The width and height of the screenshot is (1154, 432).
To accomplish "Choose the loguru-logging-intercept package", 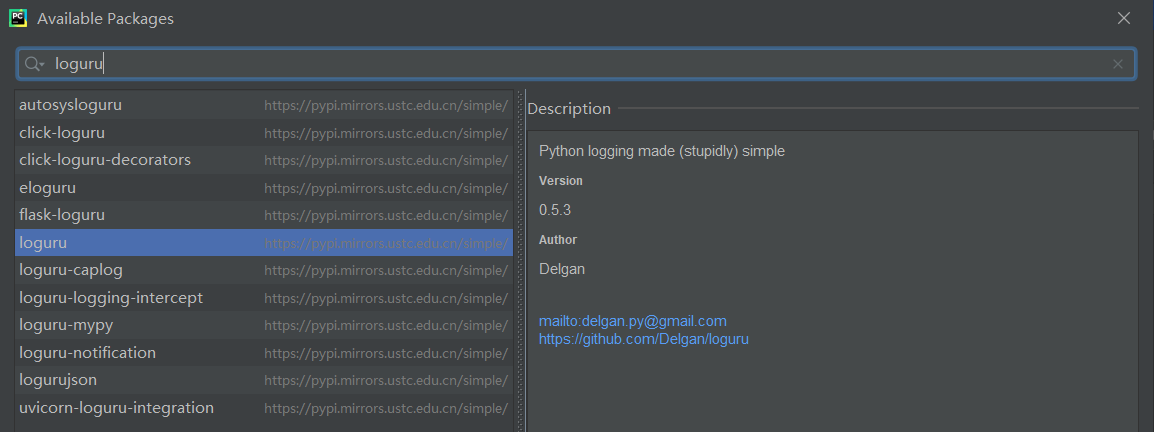I will 111,298.
